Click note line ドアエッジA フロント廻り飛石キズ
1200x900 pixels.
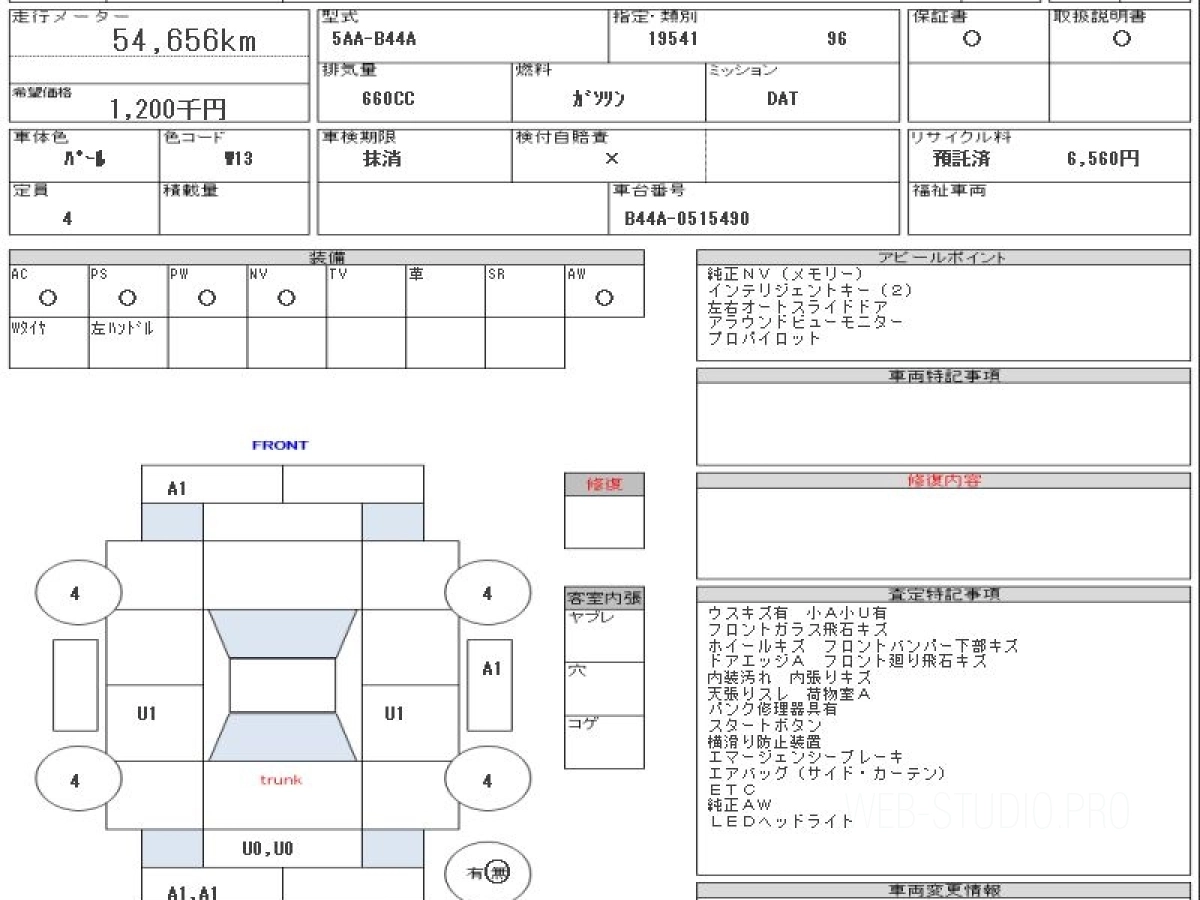coord(847,661)
